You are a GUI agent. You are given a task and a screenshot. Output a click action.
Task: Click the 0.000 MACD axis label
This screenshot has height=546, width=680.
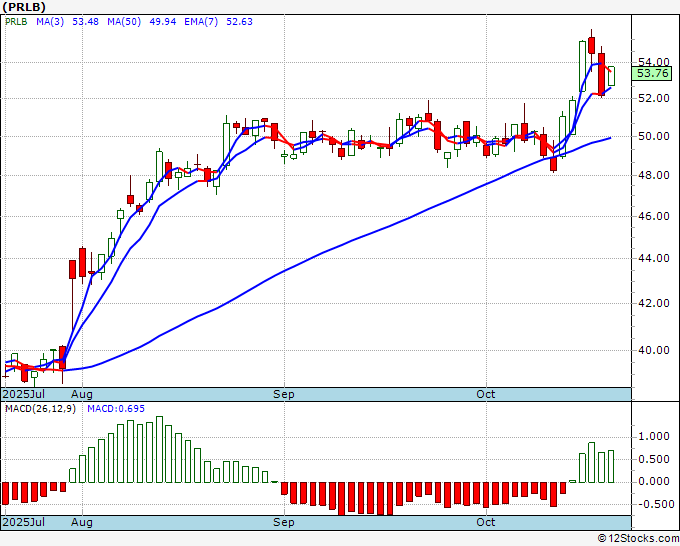point(653,481)
